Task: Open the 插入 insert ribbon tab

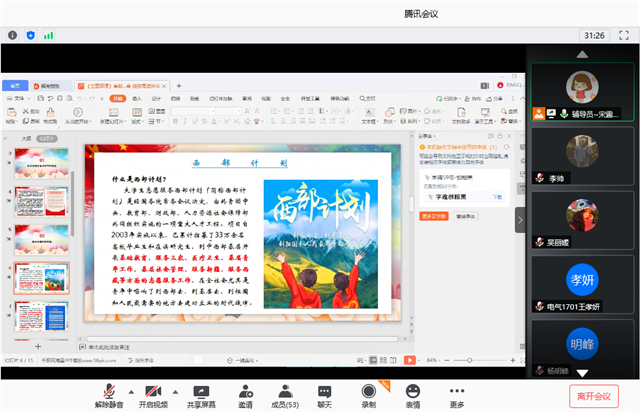Action: (137, 98)
